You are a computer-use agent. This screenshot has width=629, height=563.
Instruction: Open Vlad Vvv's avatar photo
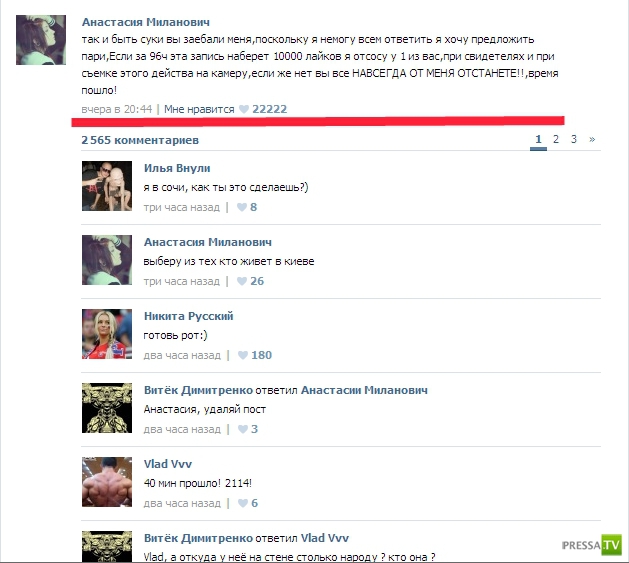[x=107, y=482]
